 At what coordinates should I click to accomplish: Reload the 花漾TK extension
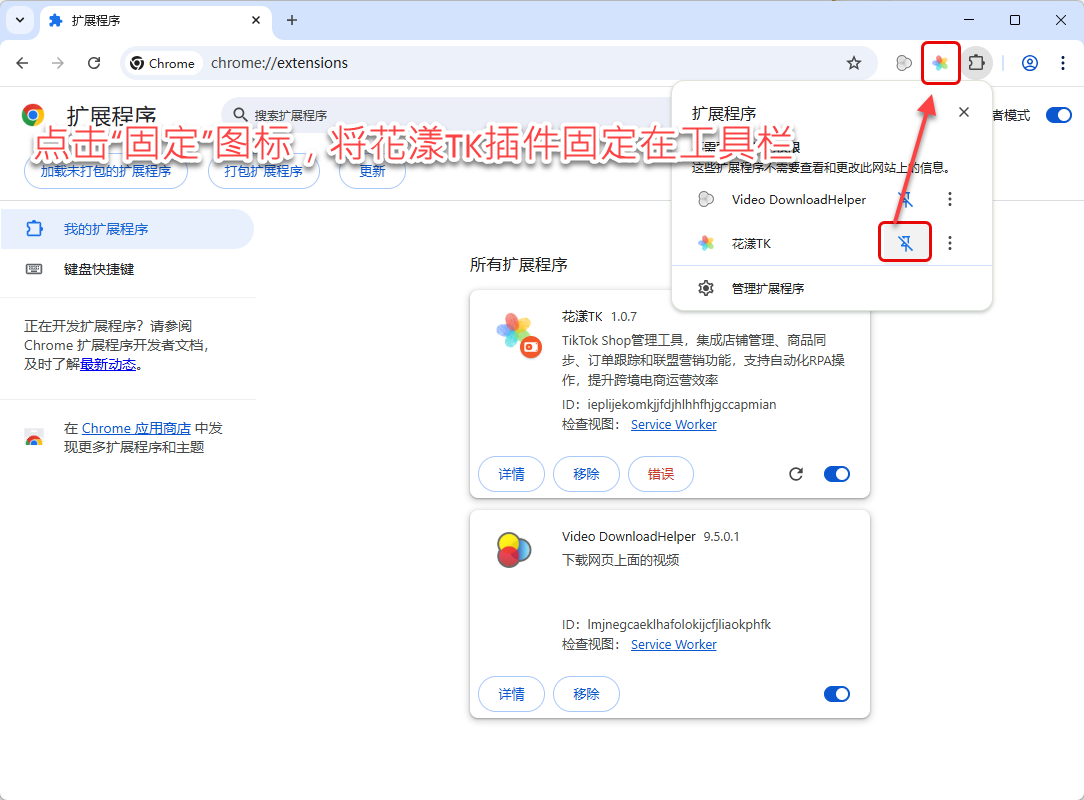pos(796,474)
